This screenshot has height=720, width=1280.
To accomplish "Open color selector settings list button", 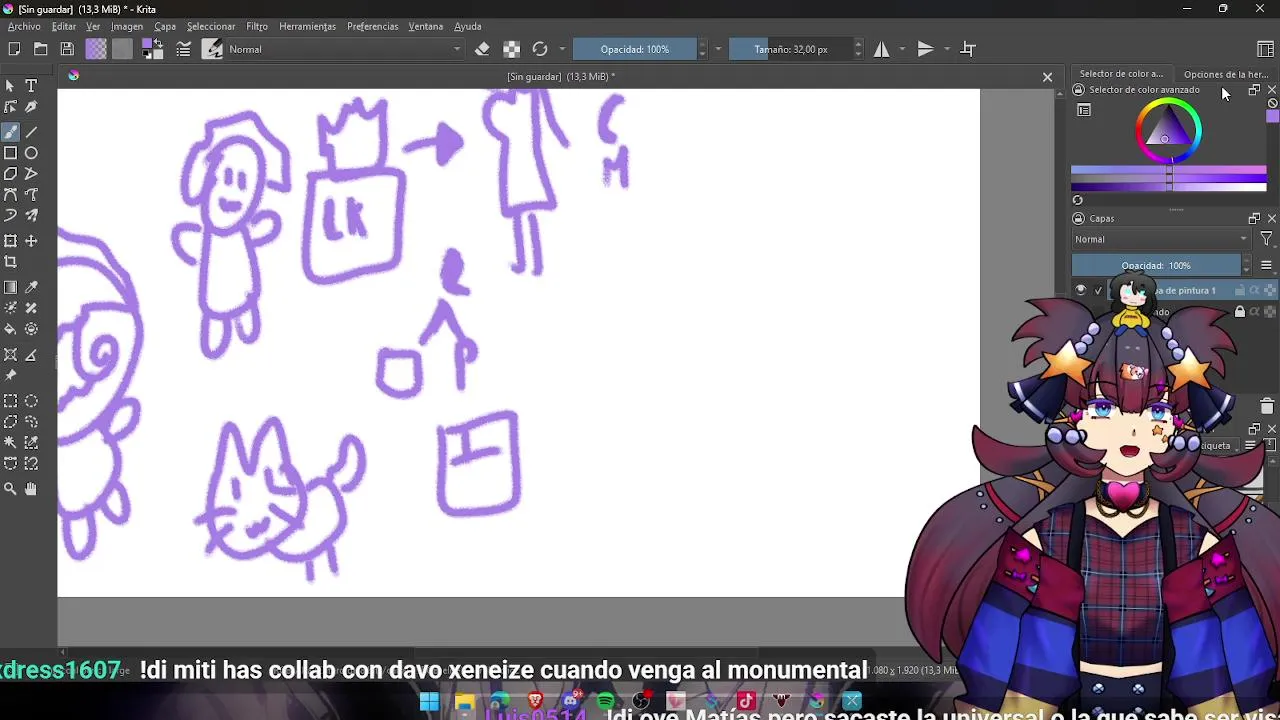I will coord(1084,110).
